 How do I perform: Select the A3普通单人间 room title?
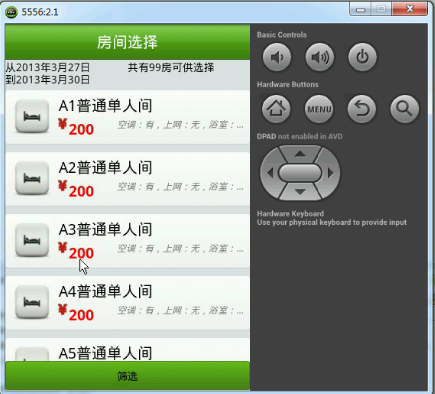105,230
